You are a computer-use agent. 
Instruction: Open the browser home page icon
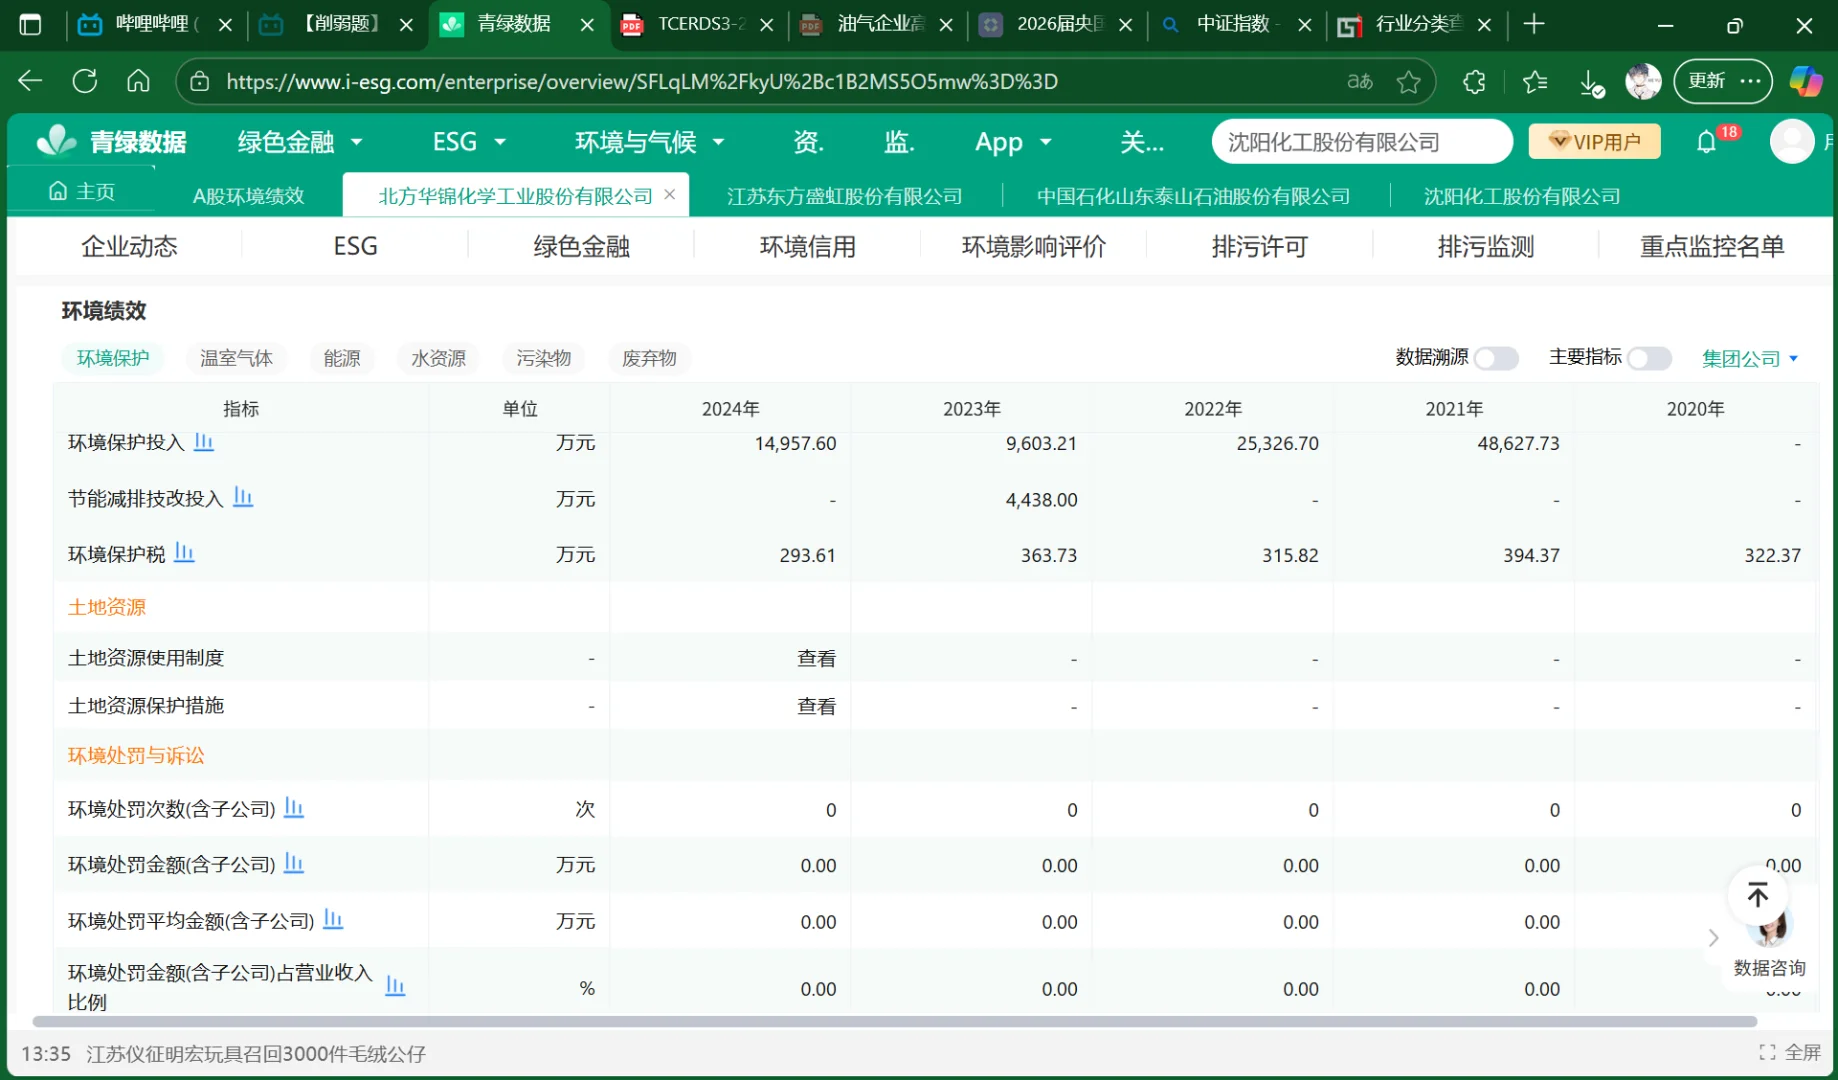point(138,81)
